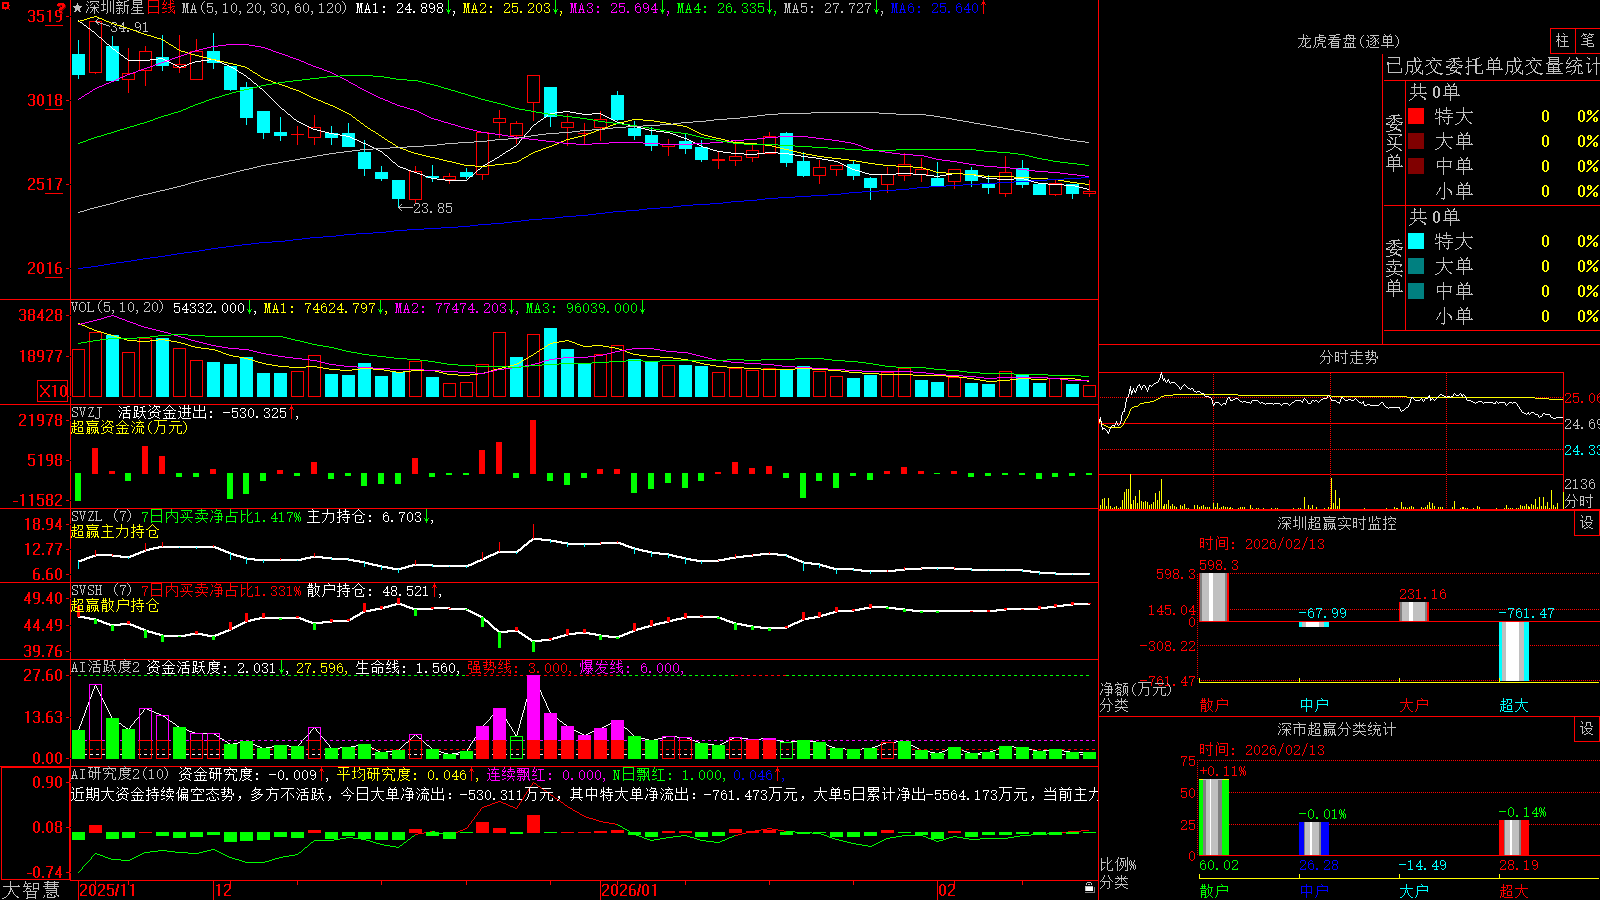Click the lock icon at the chart's date axis
Screen dimensions: 1600x900
tap(1090, 888)
